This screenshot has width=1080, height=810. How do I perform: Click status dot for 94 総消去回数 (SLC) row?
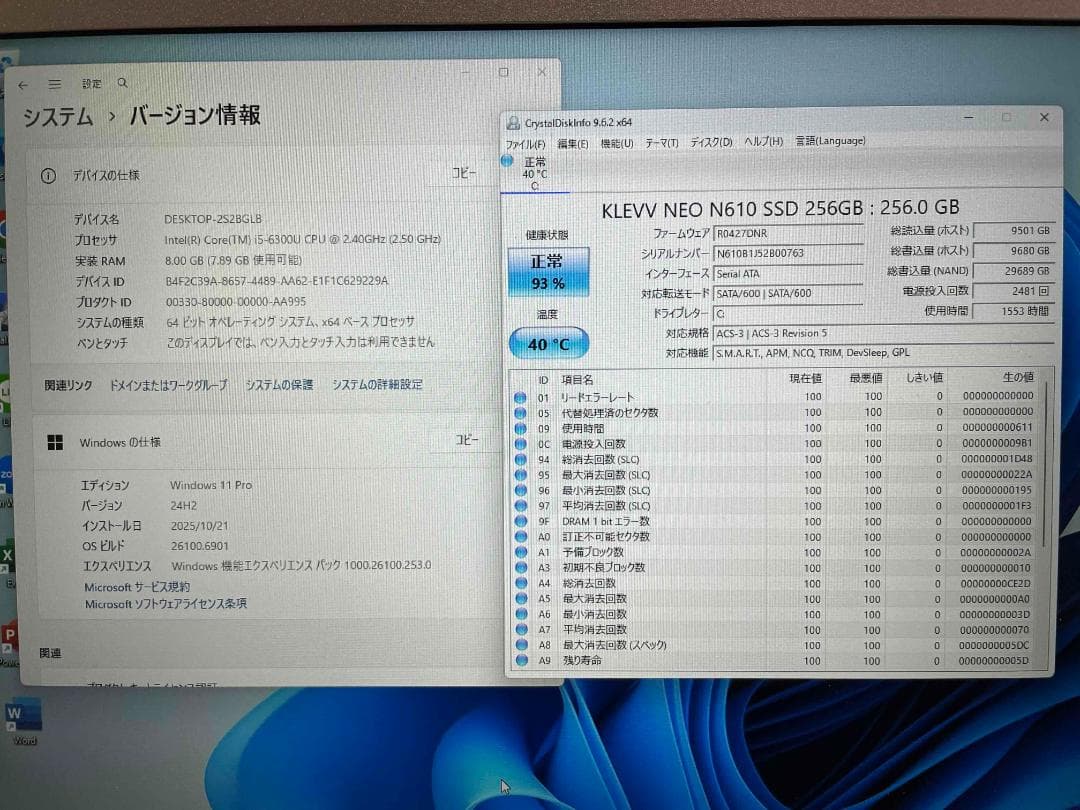(521, 459)
